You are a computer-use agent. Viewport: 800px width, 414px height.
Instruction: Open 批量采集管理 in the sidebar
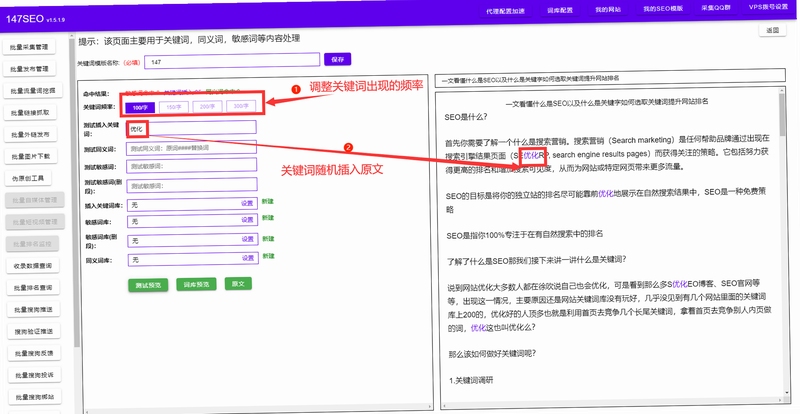pos(29,47)
